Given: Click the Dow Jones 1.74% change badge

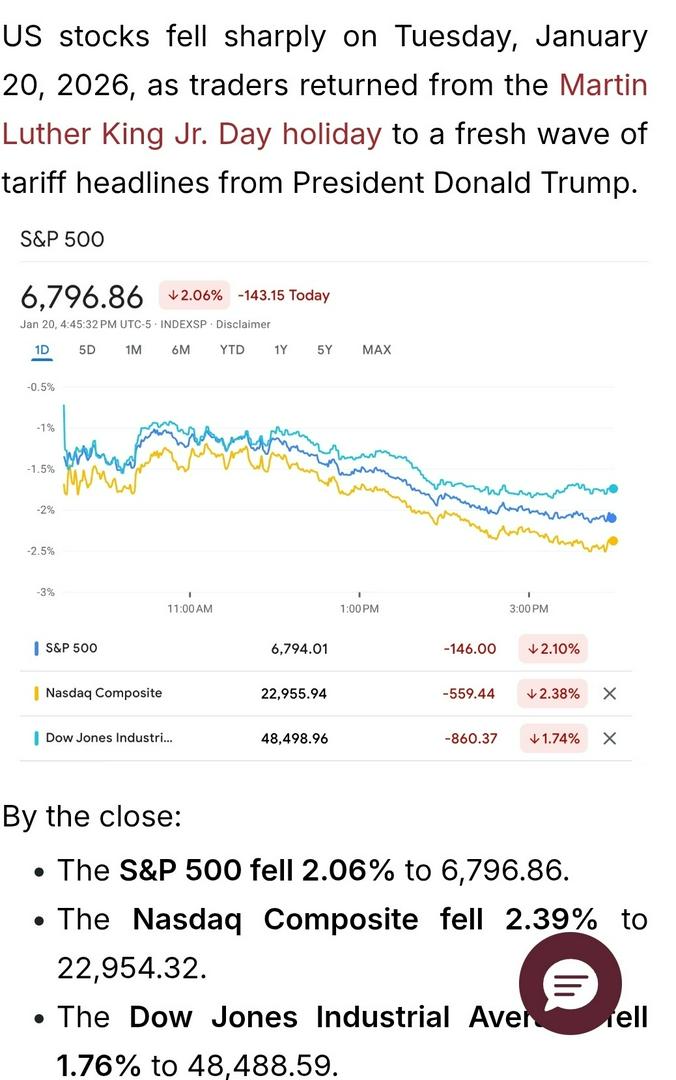Looking at the screenshot, I should [x=553, y=739].
